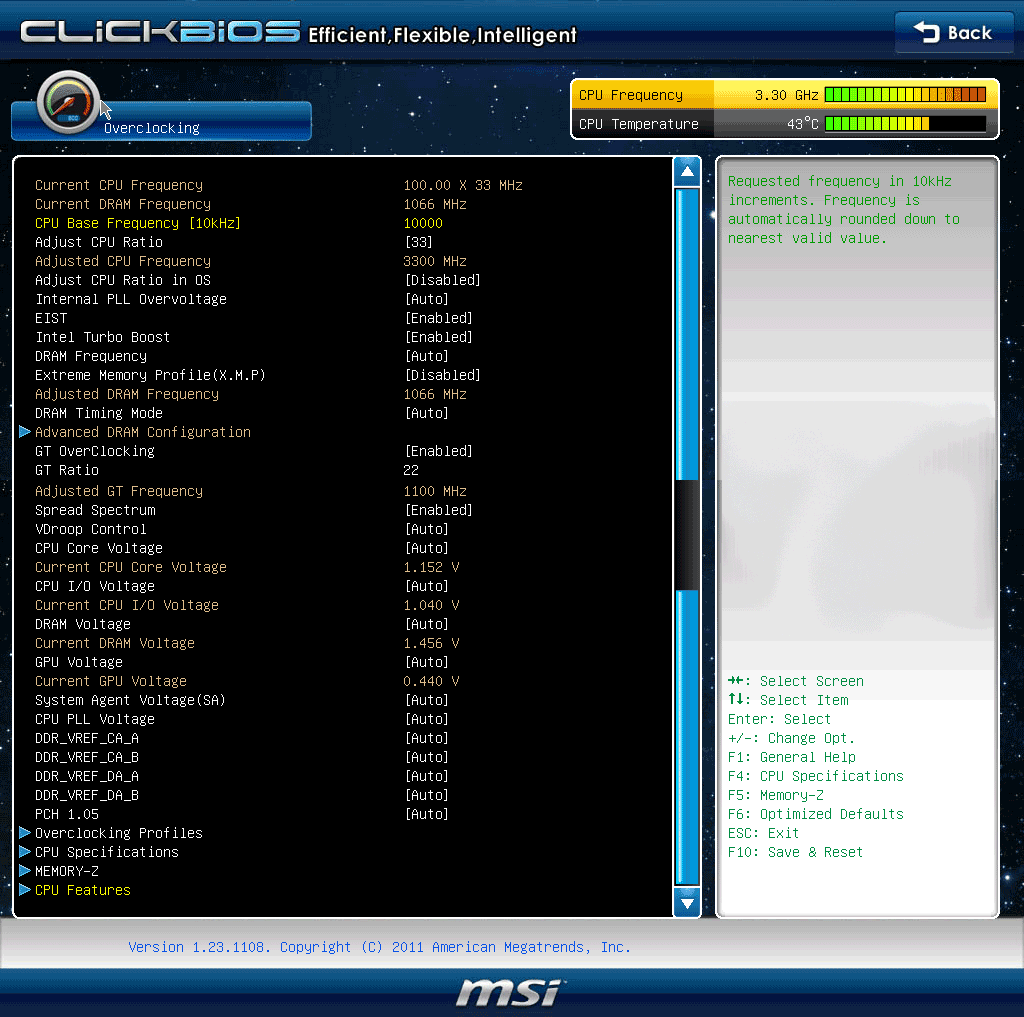Change the DRAM Voltage [Auto] setting
Image resolution: width=1024 pixels, height=1017 pixels.
pos(426,624)
